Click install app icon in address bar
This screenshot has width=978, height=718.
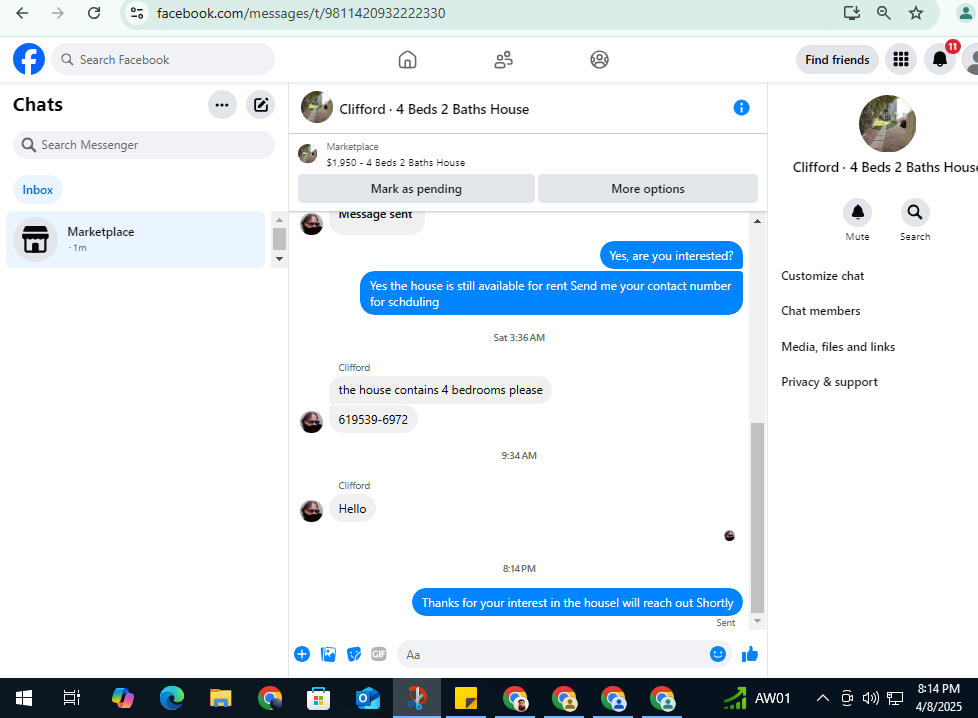pyautogui.click(x=852, y=13)
